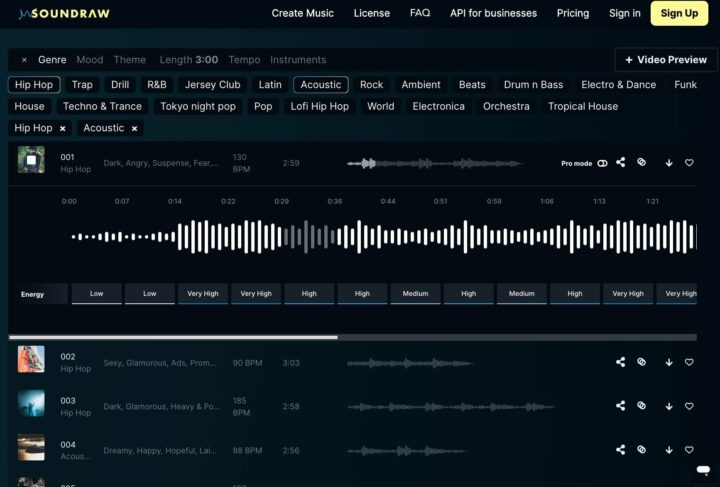This screenshot has width=720, height=487.
Task: Click share icon for track 004
Action: (x=620, y=450)
